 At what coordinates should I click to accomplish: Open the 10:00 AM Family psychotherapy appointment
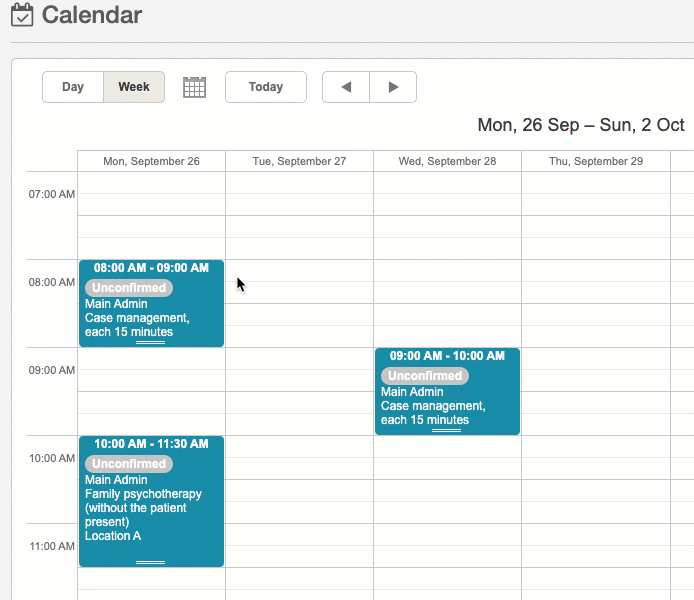(x=151, y=508)
